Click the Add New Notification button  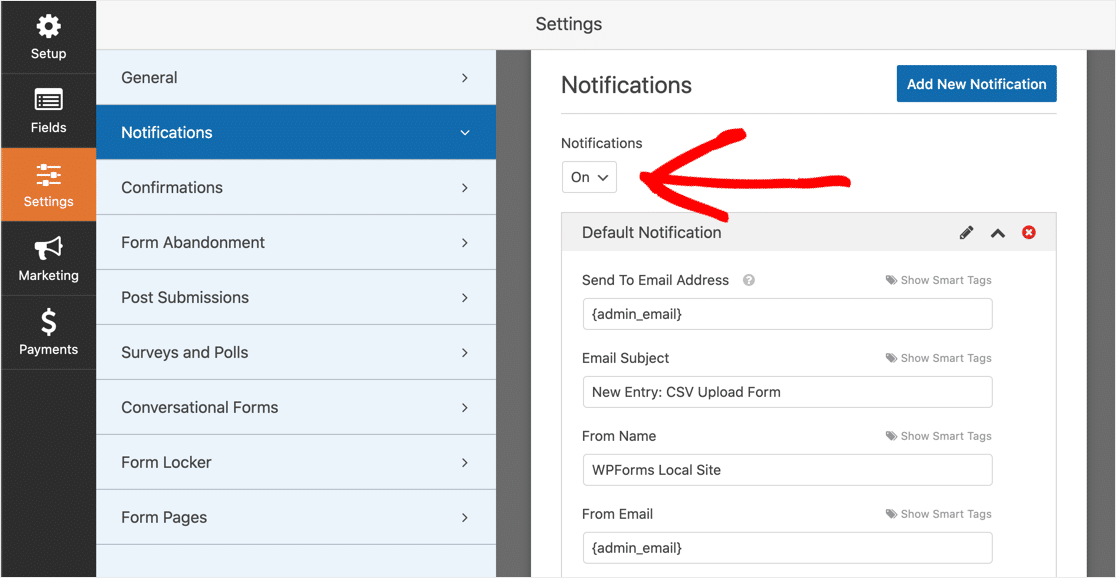[976, 84]
